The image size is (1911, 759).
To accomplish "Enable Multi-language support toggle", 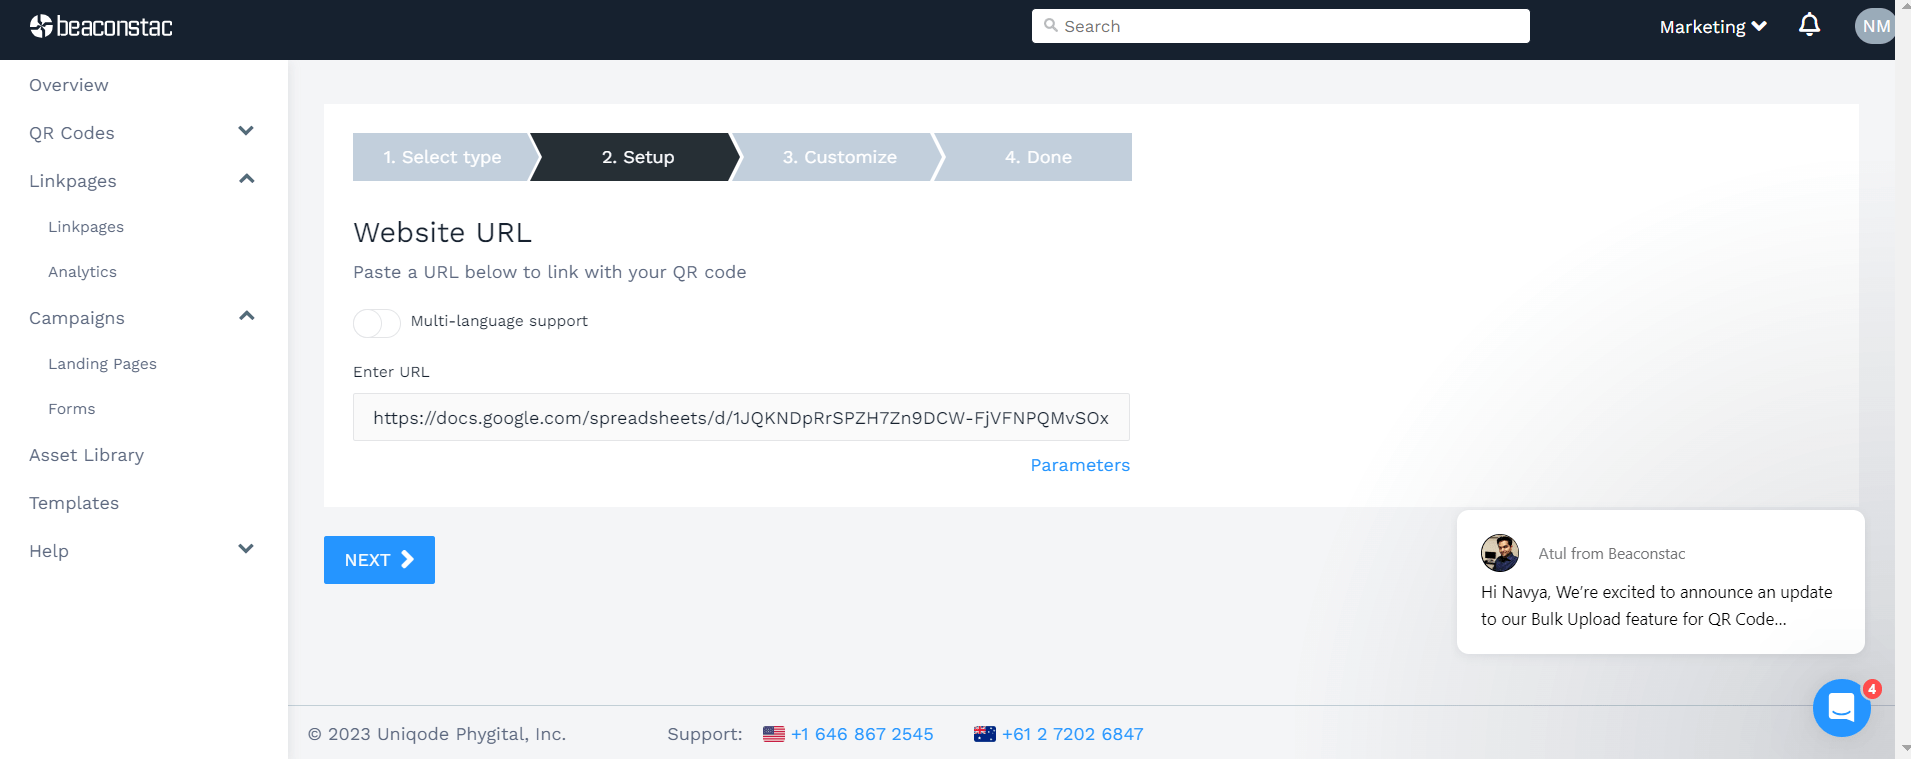I will pyautogui.click(x=377, y=323).
